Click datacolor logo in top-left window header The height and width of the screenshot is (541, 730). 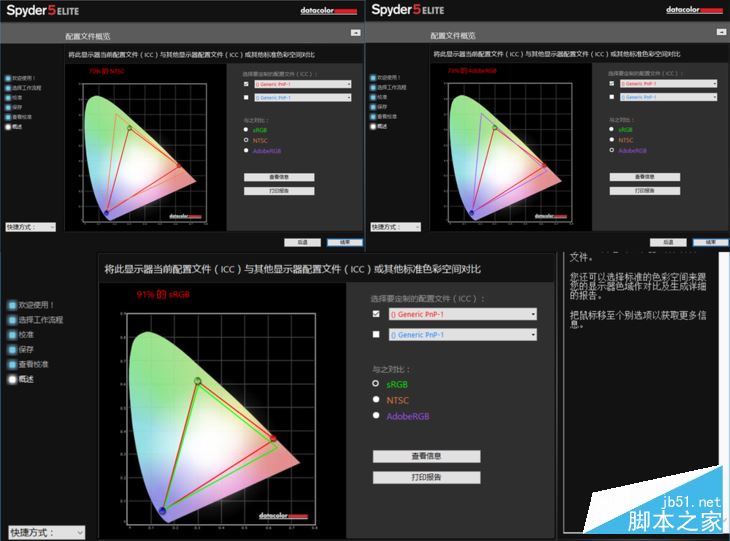[x=329, y=10]
